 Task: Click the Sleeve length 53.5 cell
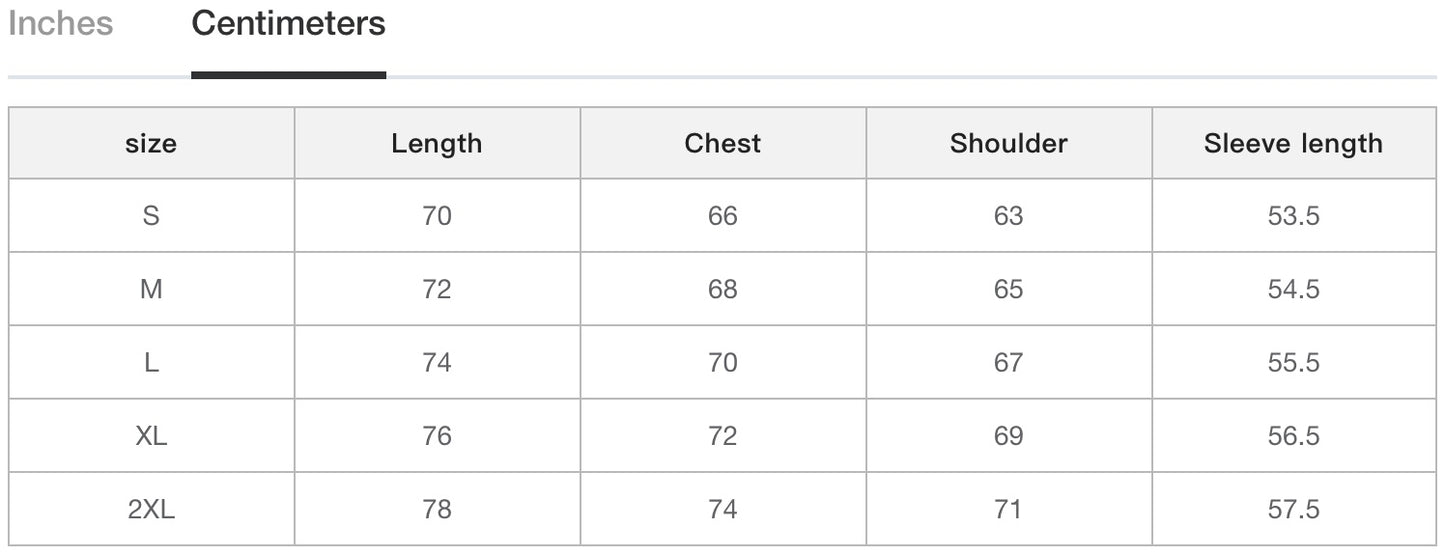pyautogui.click(x=1293, y=216)
